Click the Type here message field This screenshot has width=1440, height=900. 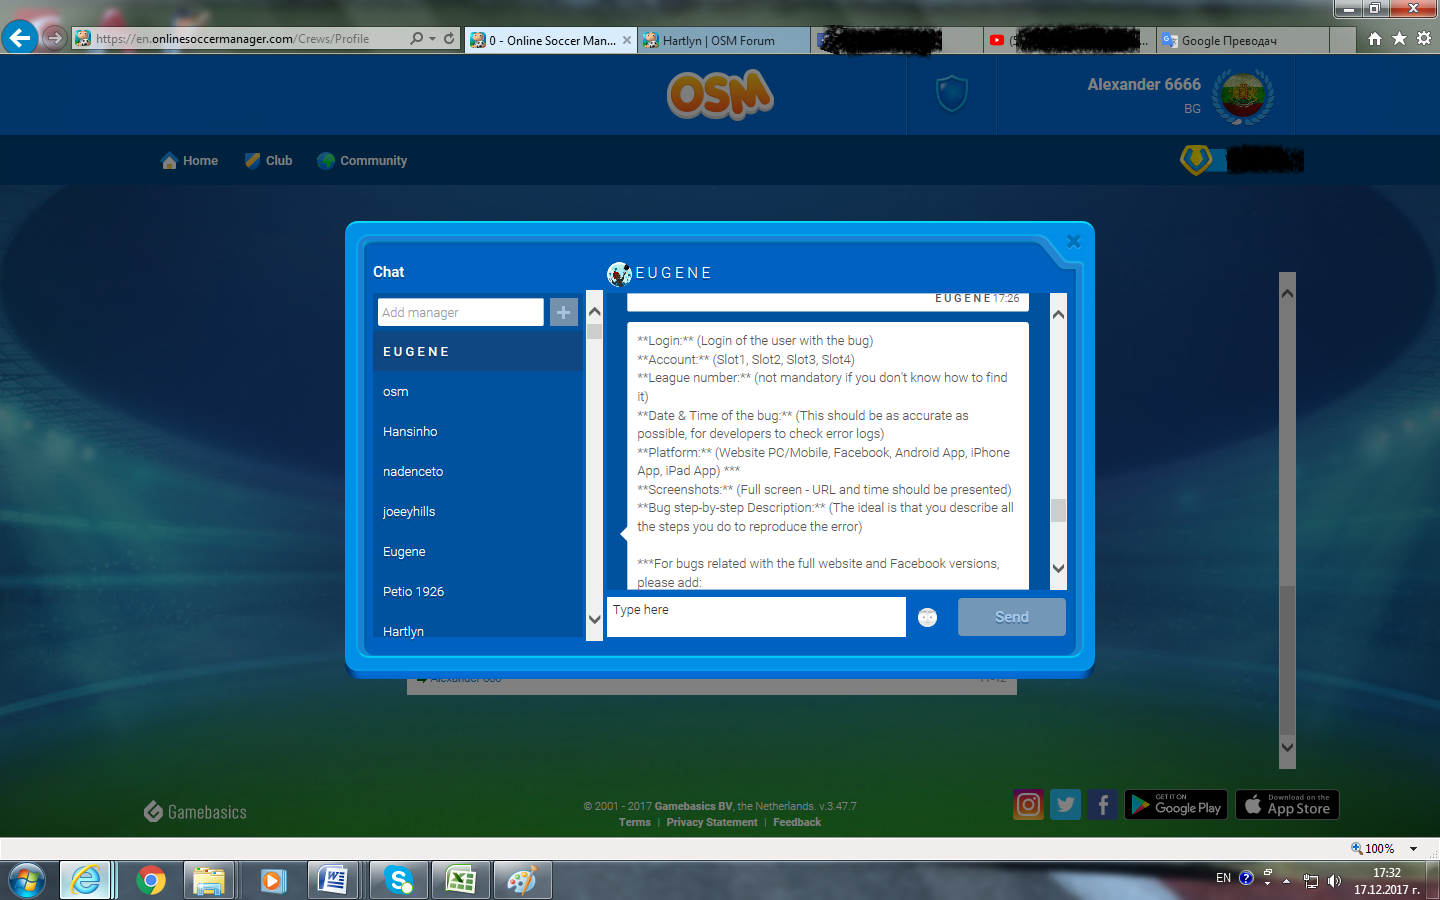756,617
